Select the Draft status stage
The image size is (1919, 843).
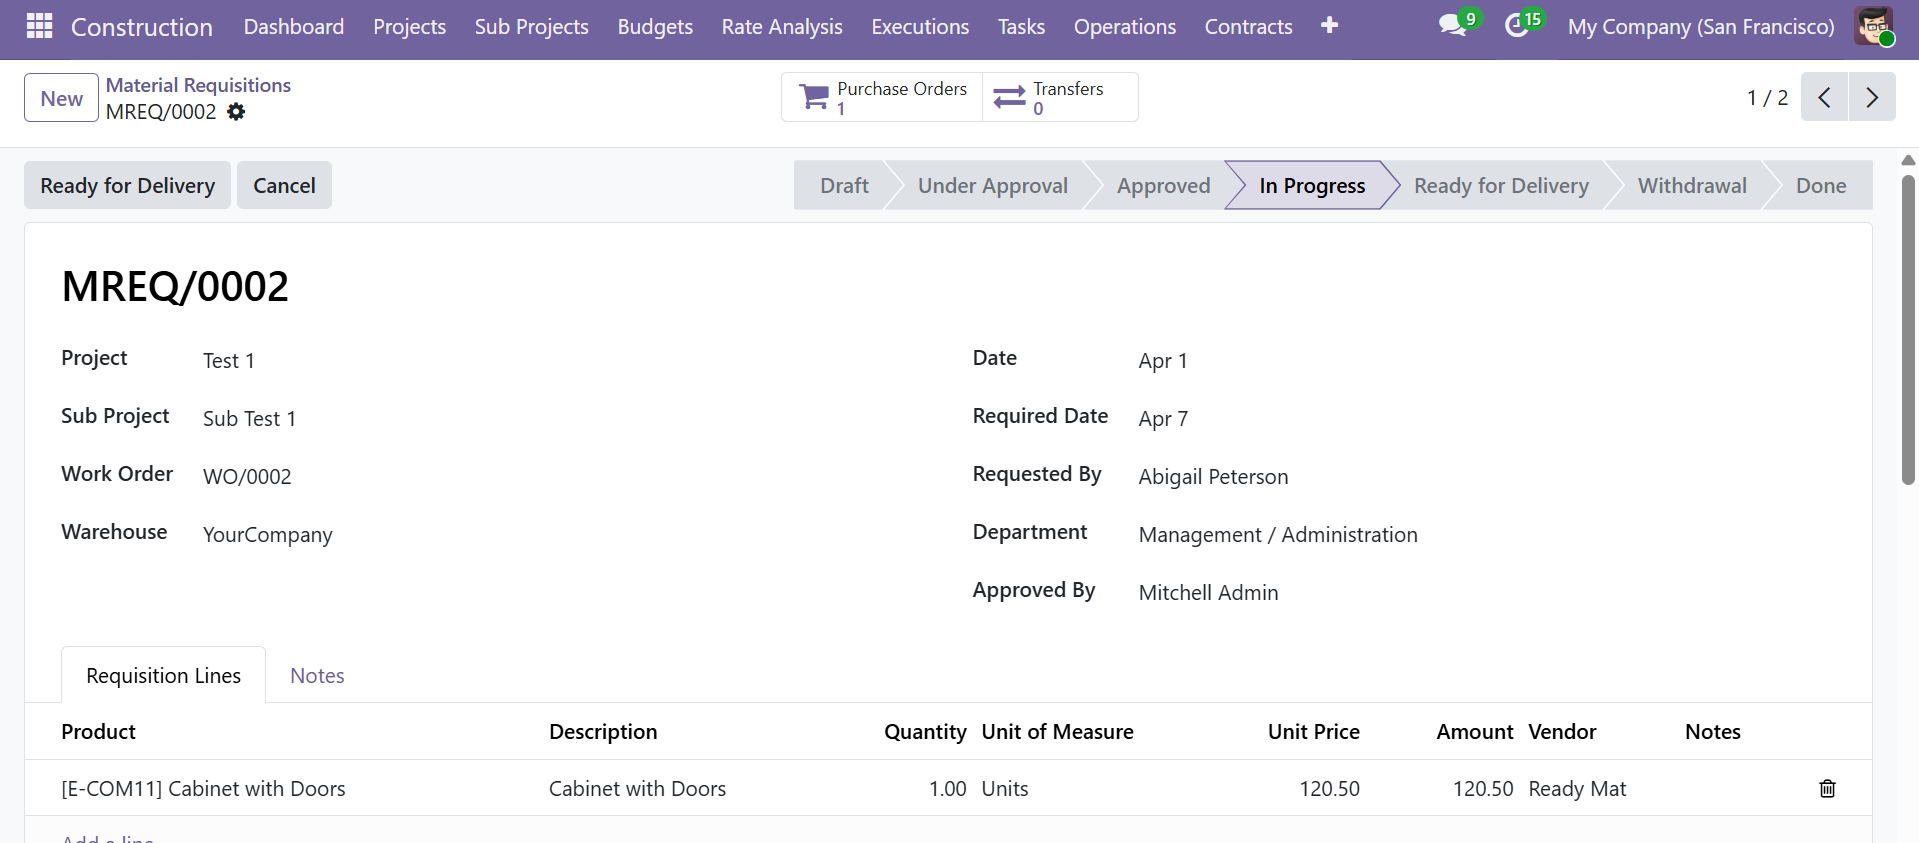[x=844, y=185]
